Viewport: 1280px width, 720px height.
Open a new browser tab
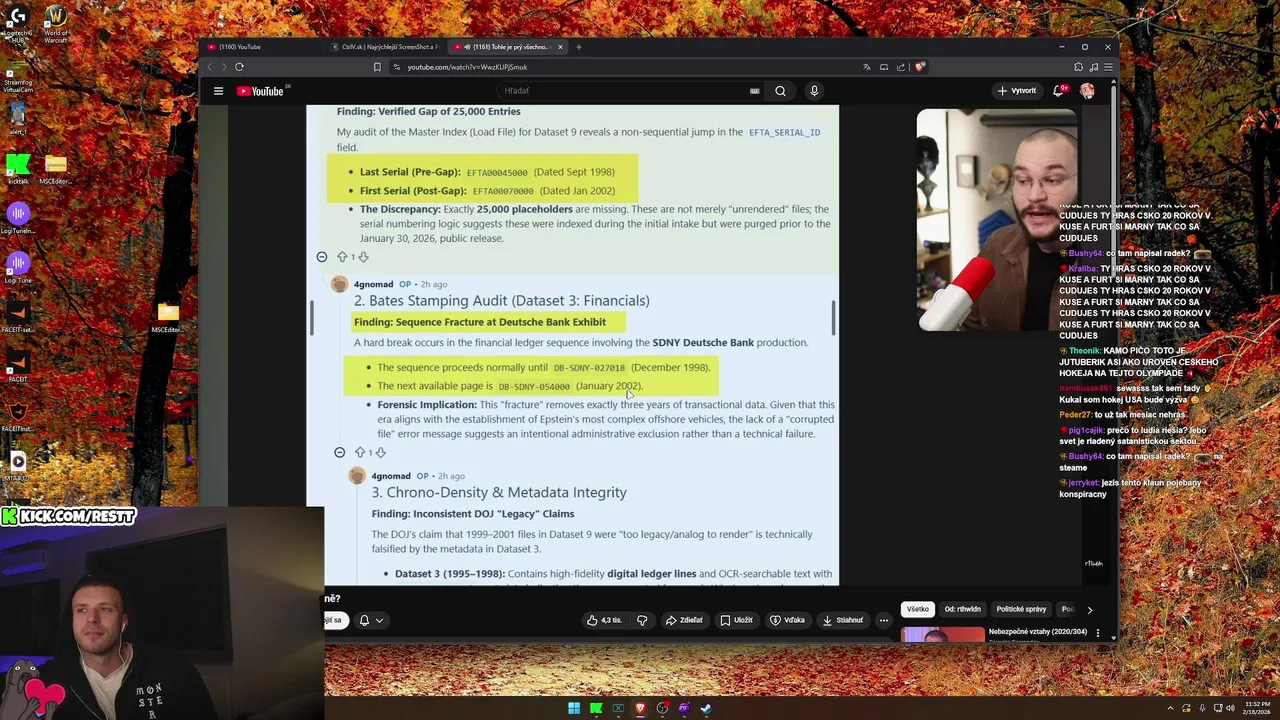(579, 47)
